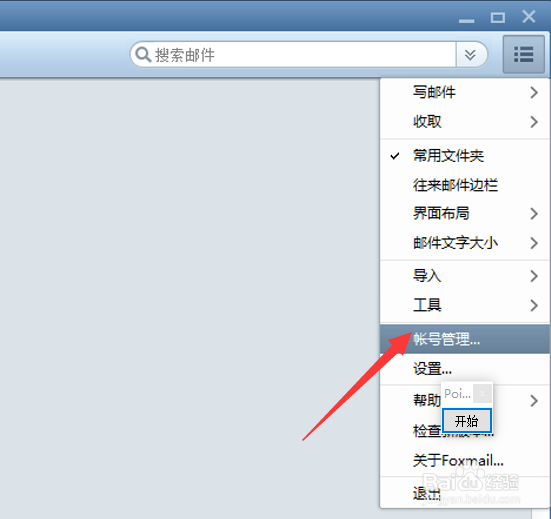551x519 pixels.
Task: Expand the 工具 submenu arrow
Action: [534, 305]
